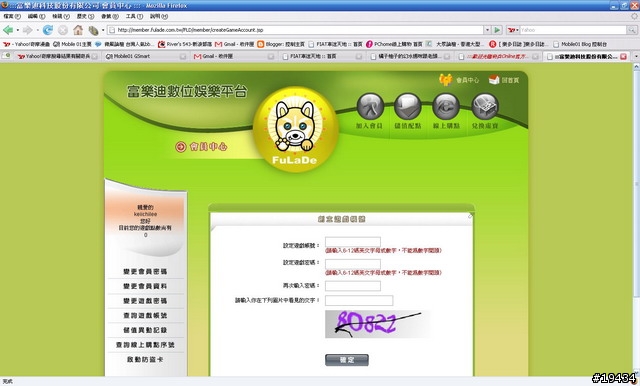The height and width of the screenshot is (386, 640).
Task: Open 變更會員資料 in the sidebar
Action: point(145,286)
